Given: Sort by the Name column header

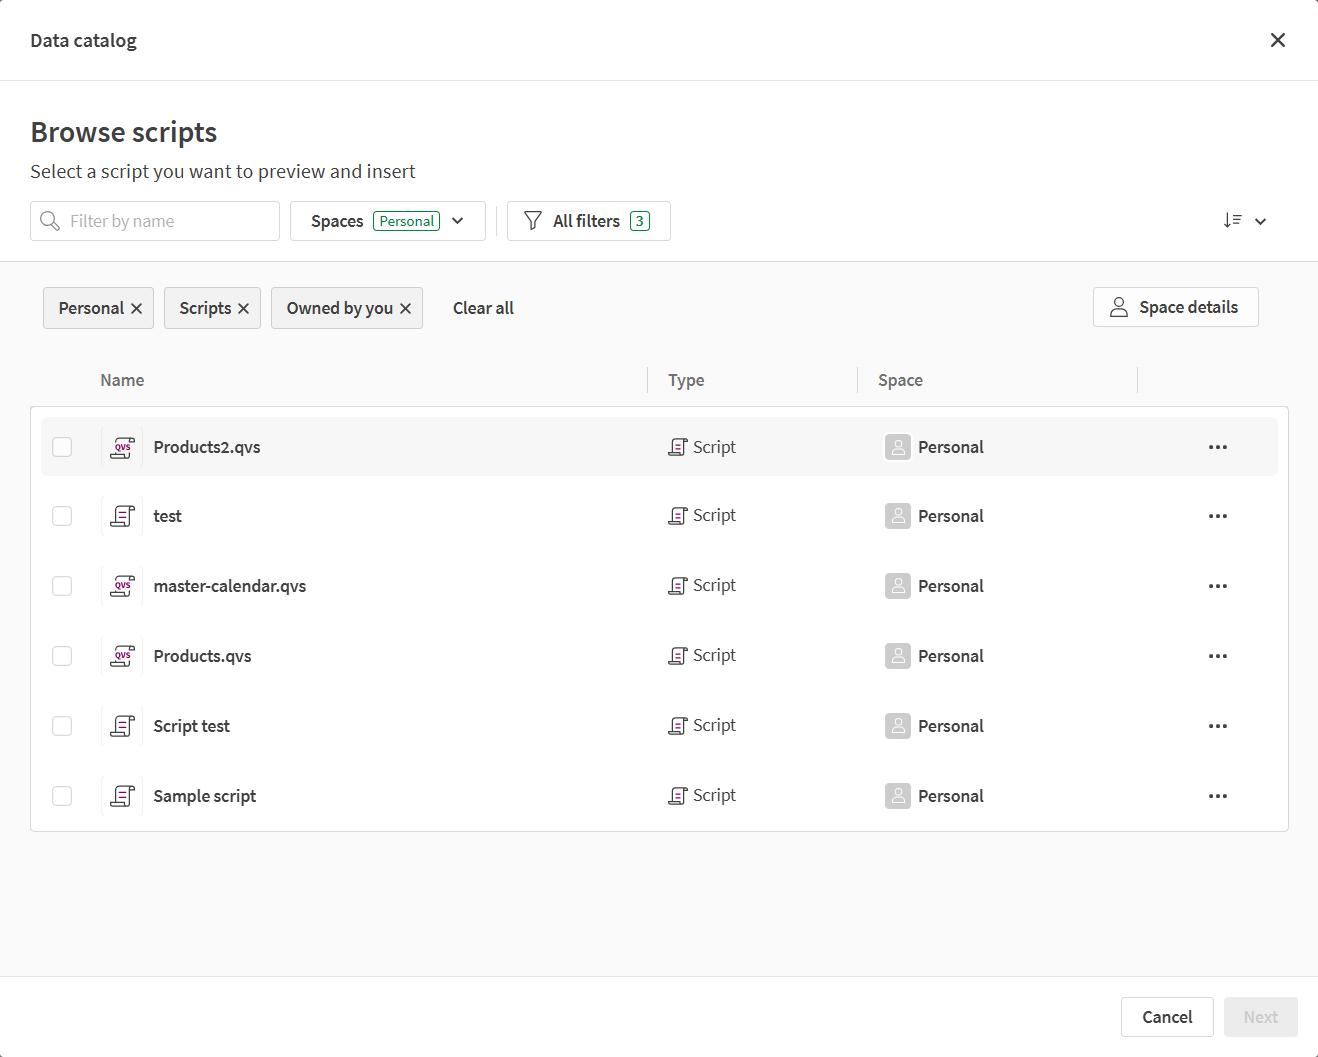Looking at the screenshot, I should point(122,380).
